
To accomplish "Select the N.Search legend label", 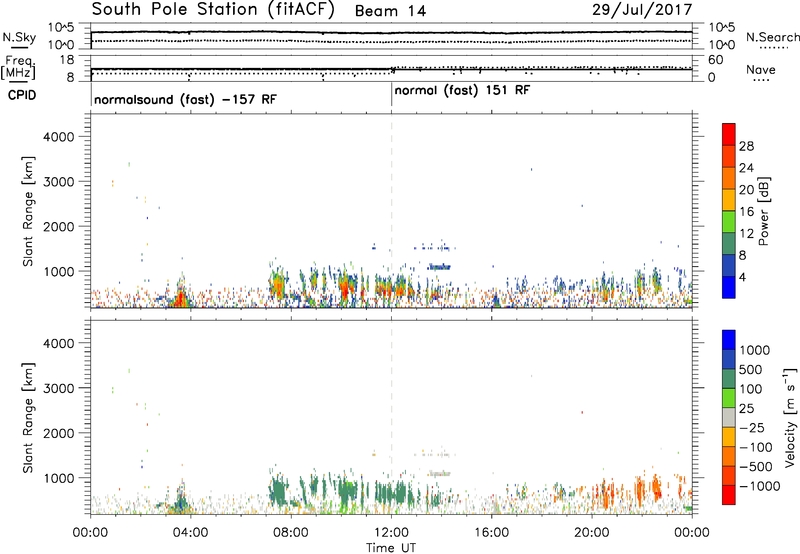I will 773,37.
